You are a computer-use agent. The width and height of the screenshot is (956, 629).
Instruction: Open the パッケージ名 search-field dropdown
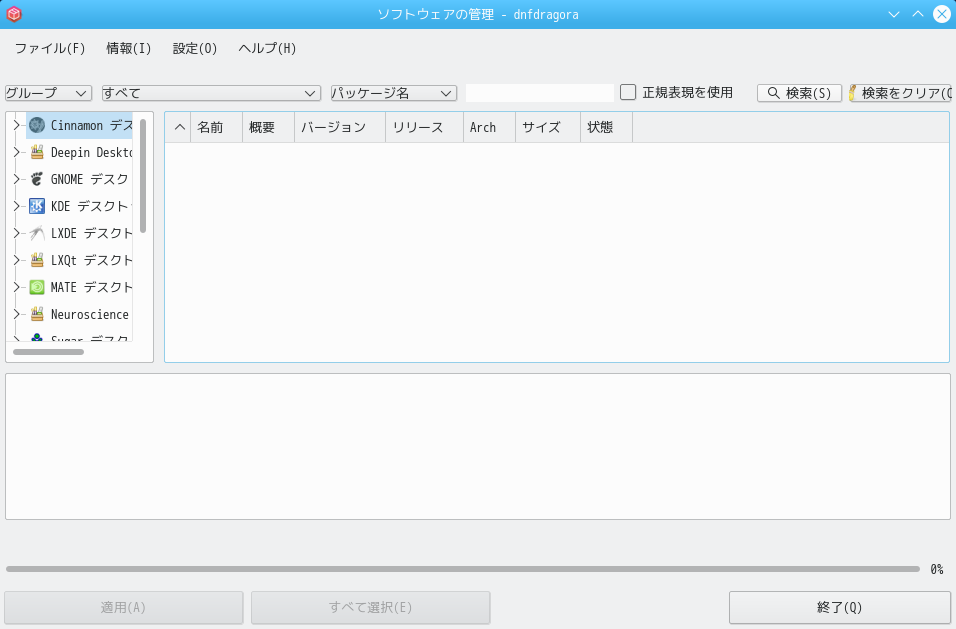click(394, 93)
